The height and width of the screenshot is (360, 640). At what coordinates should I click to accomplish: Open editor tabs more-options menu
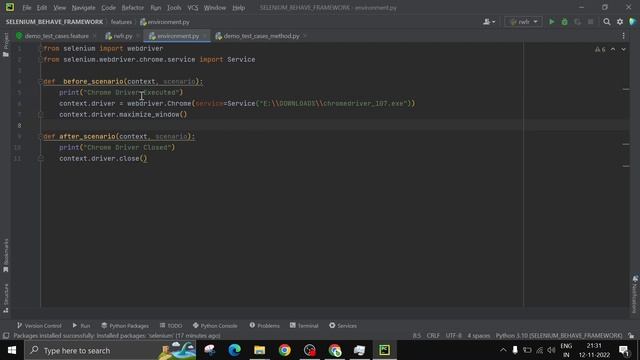tap(623, 36)
